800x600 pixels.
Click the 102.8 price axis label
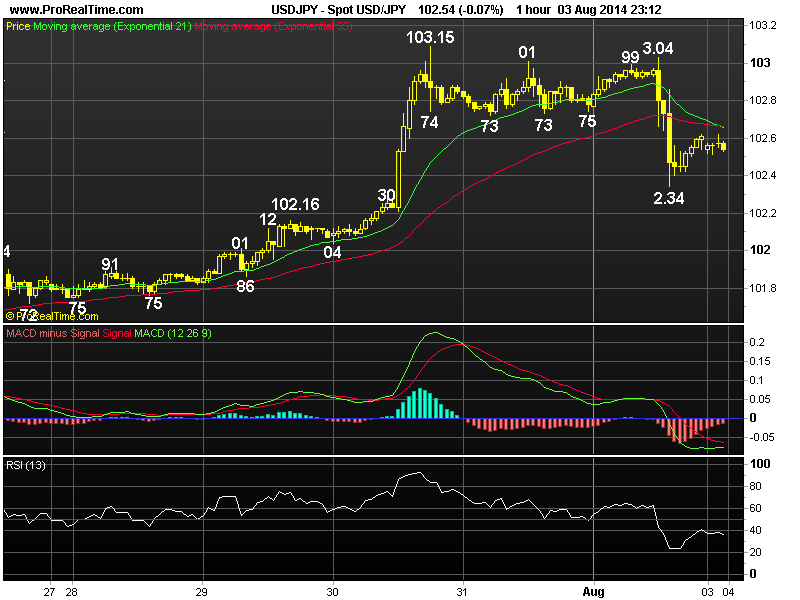click(762, 101)
